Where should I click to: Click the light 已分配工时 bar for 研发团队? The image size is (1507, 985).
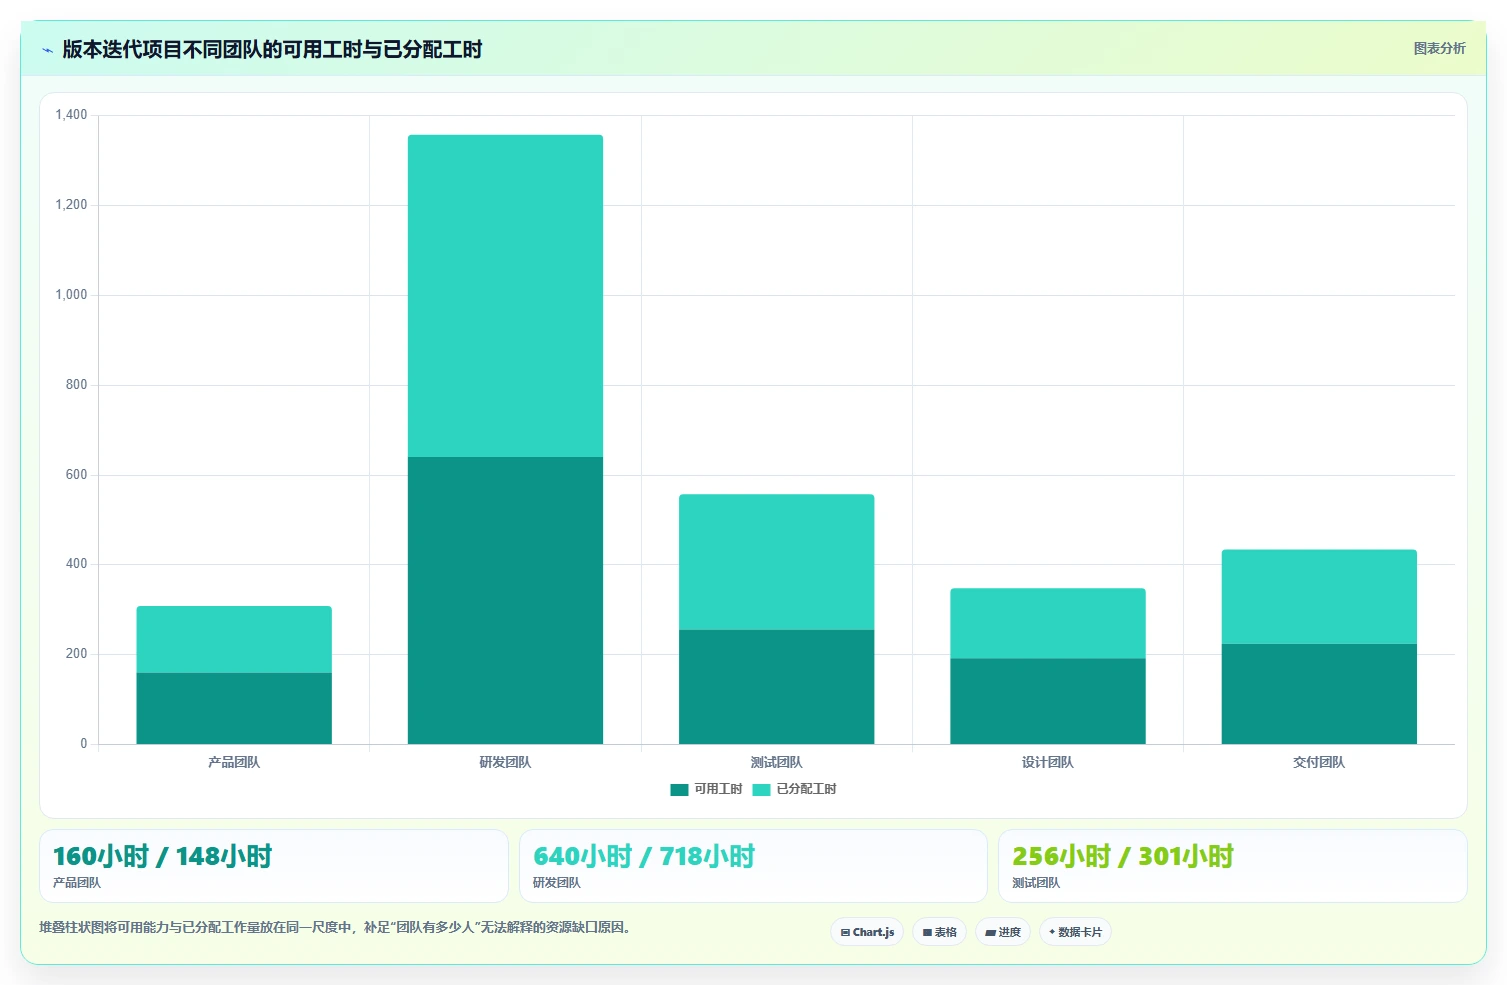[505, 296]
